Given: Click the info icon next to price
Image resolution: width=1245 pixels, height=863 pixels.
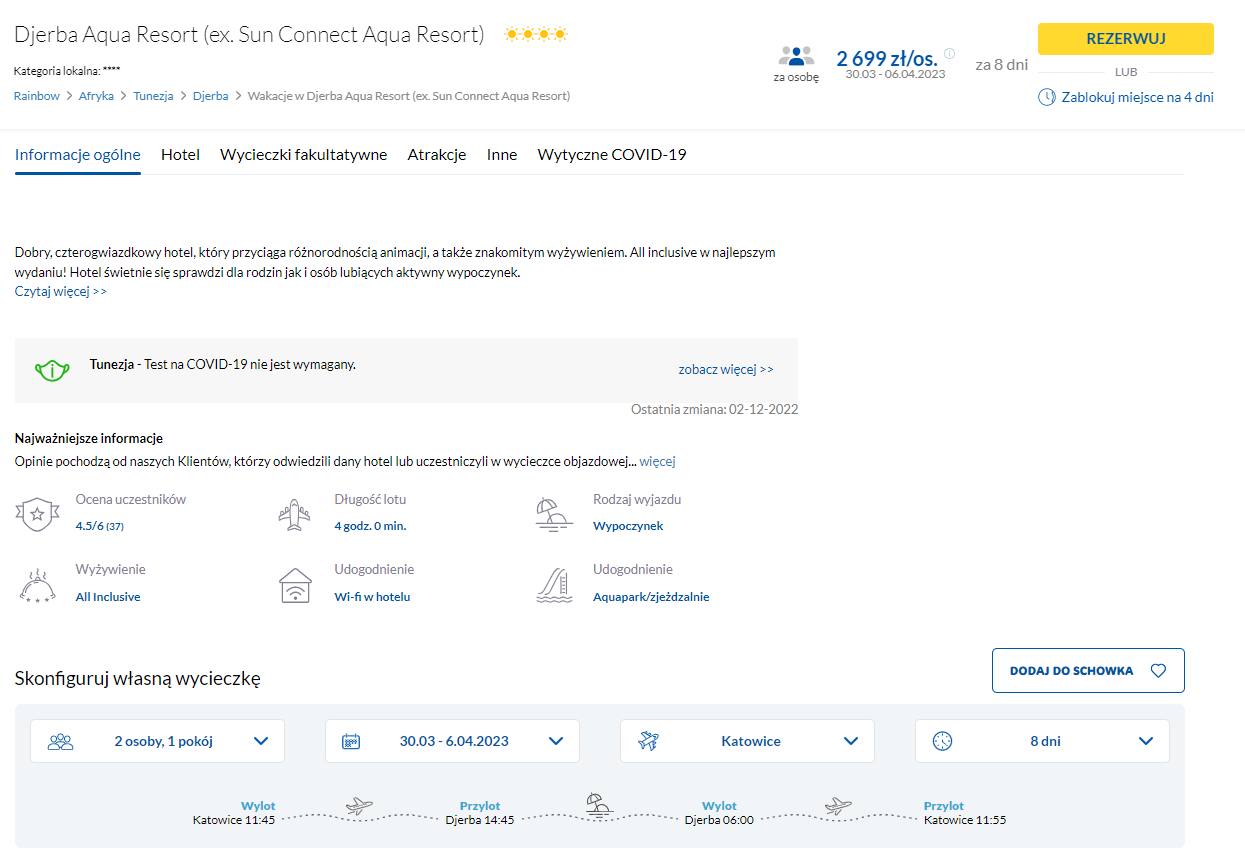Looking at the screenshot, I should click(949, 54).
